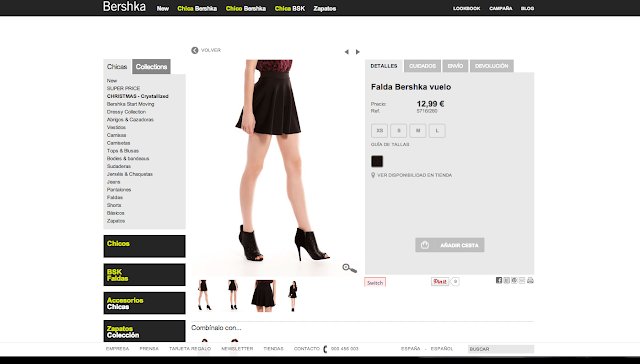The height and width of the screenshot is (364, 640).
Task: Open New in top navigation
Action: click(163, 9)
